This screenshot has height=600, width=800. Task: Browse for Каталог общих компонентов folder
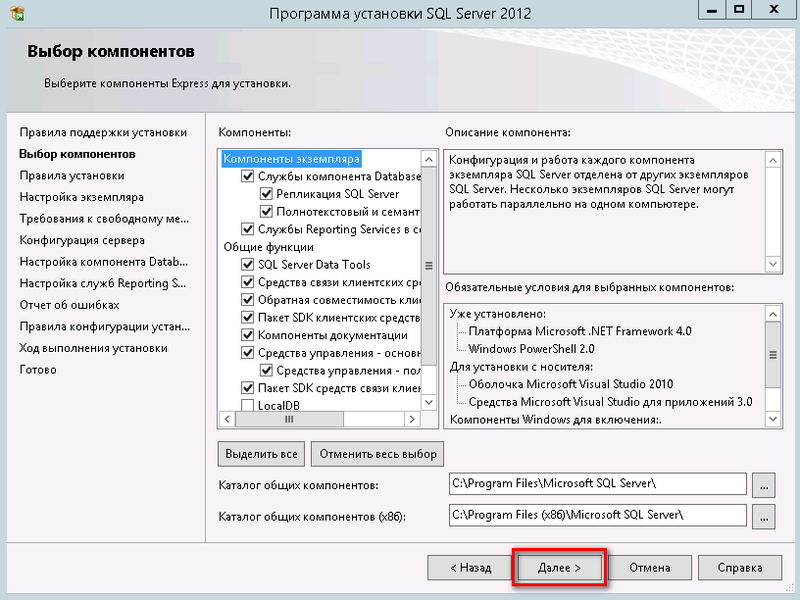764,485
